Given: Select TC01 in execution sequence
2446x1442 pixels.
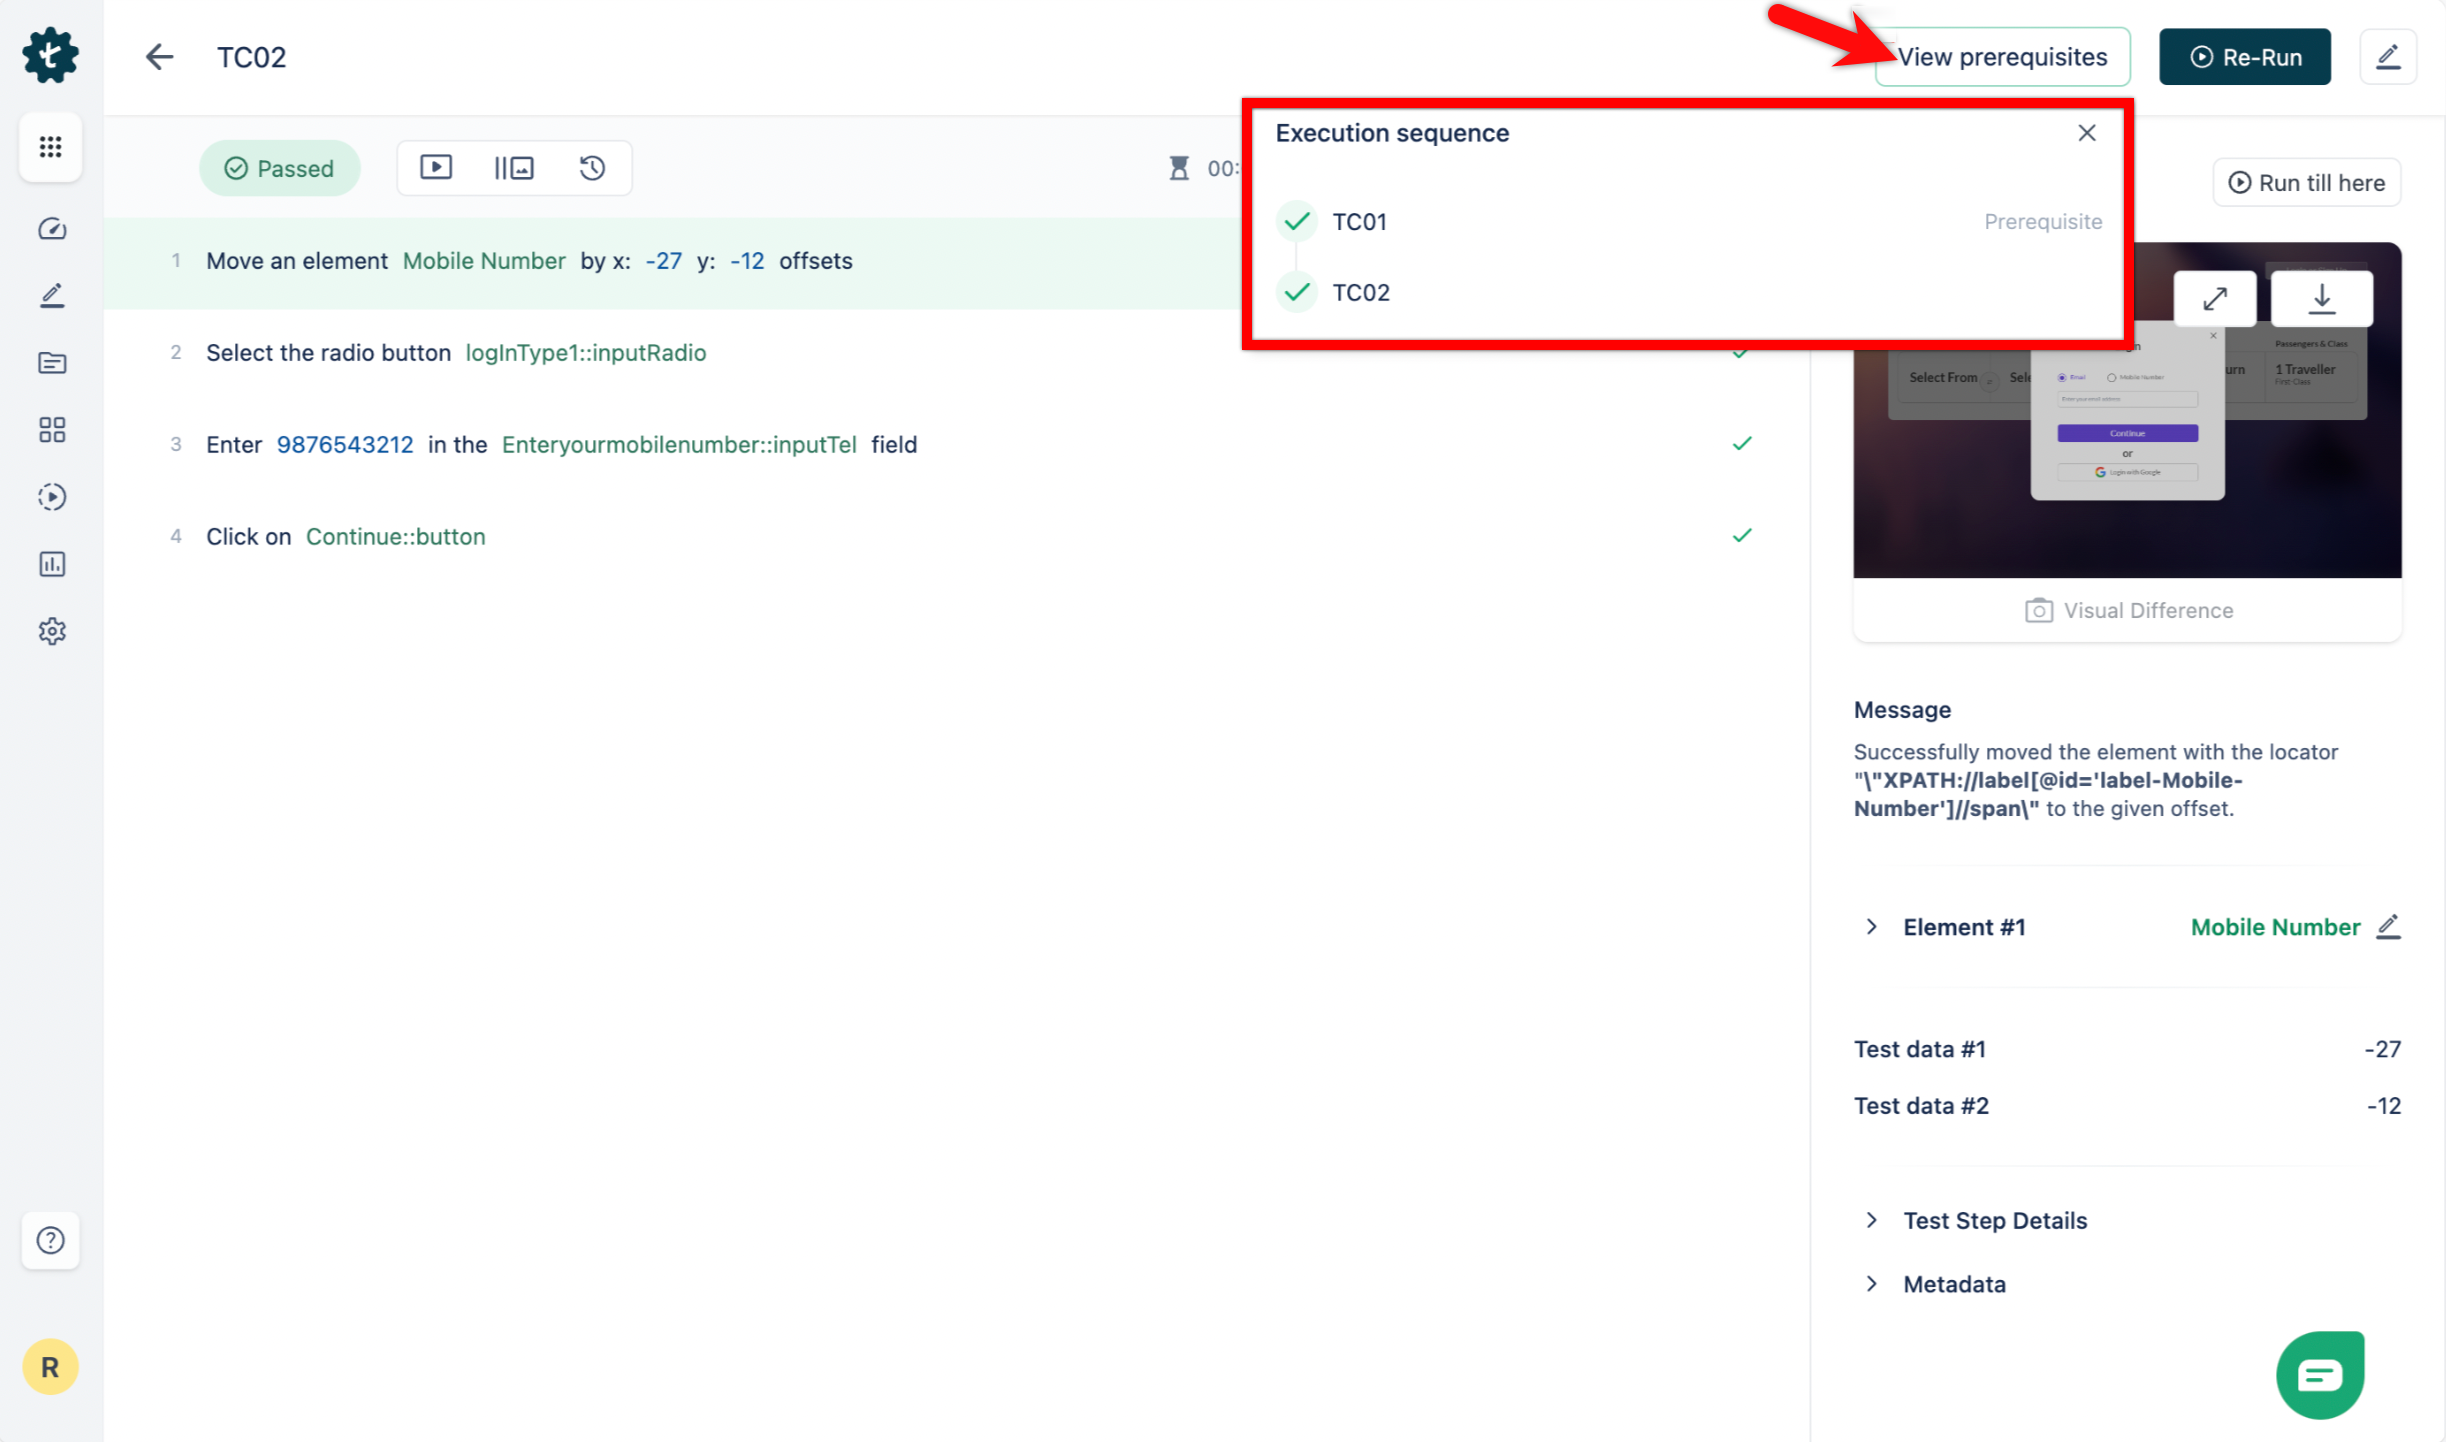Looking at the screenshot, I should (x=1359, y=221).
